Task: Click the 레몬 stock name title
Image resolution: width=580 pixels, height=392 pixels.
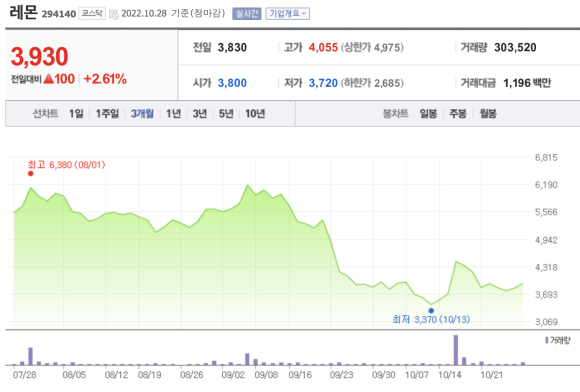Action: 23,12
